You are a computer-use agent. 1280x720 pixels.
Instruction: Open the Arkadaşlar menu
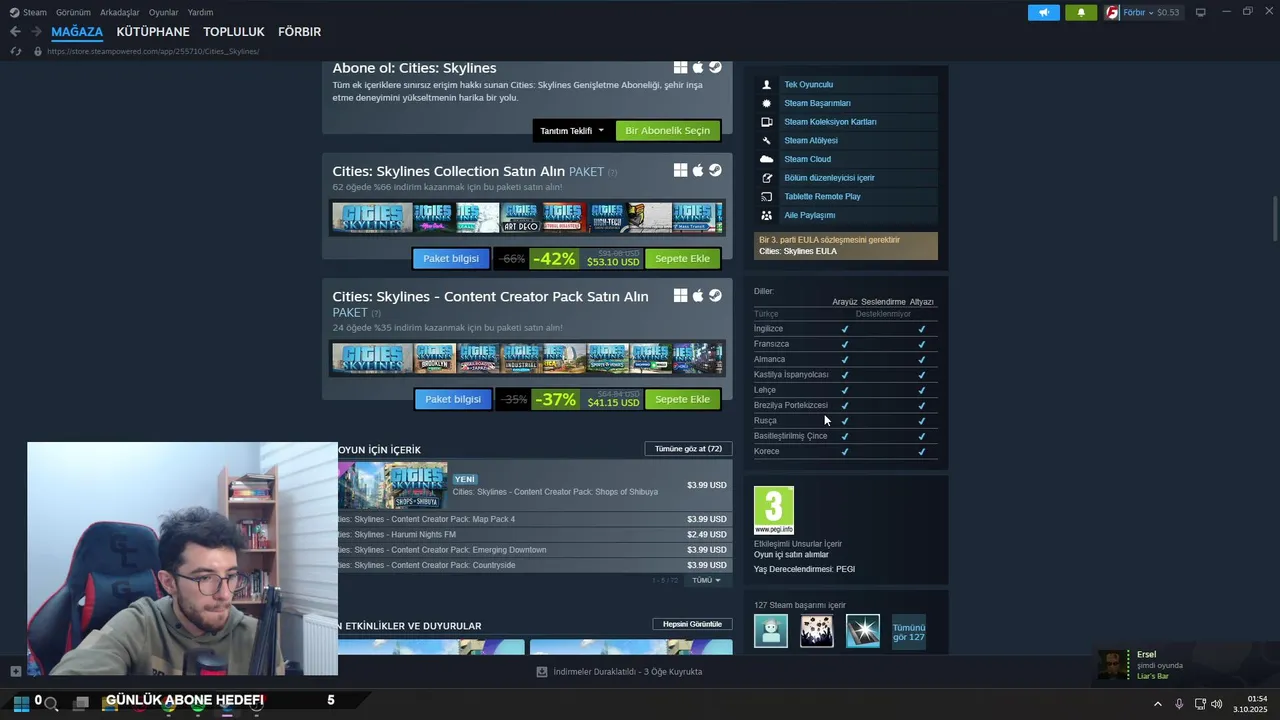[x=120, y=12]
